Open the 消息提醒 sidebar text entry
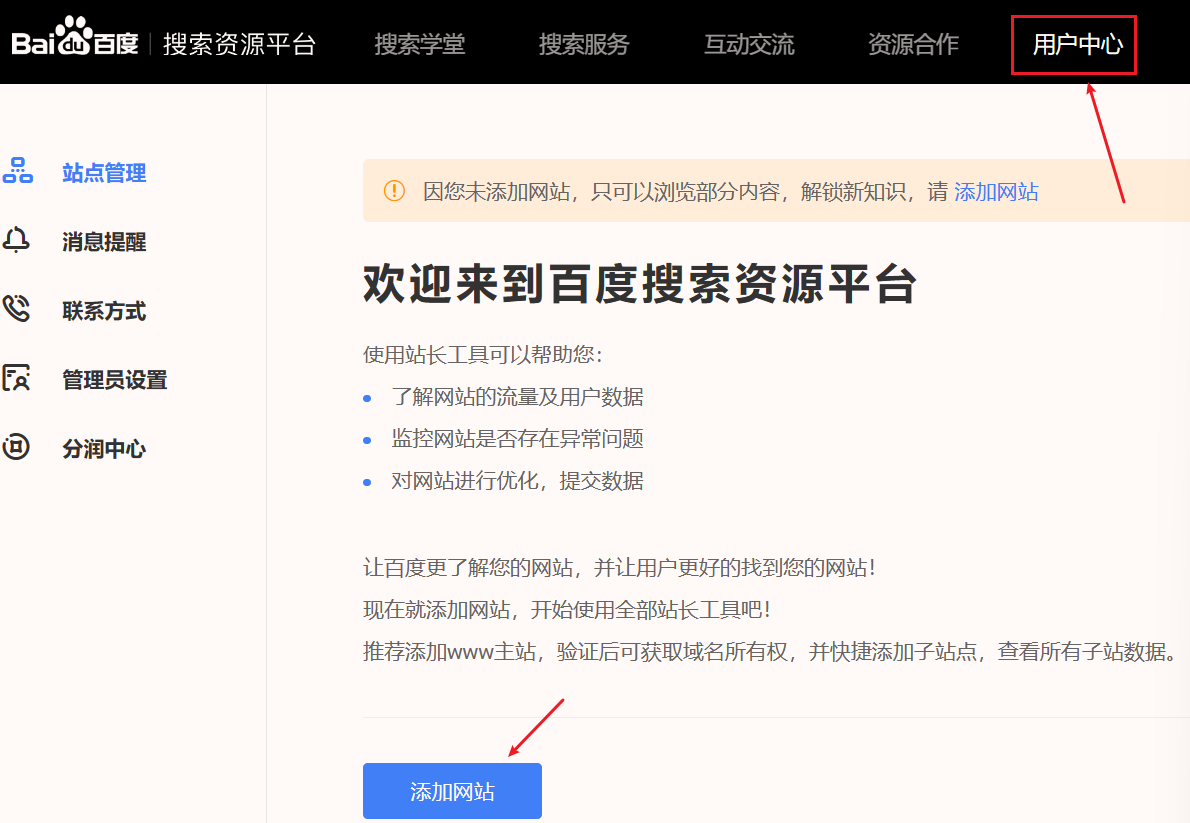 click(x=104, y=242)
